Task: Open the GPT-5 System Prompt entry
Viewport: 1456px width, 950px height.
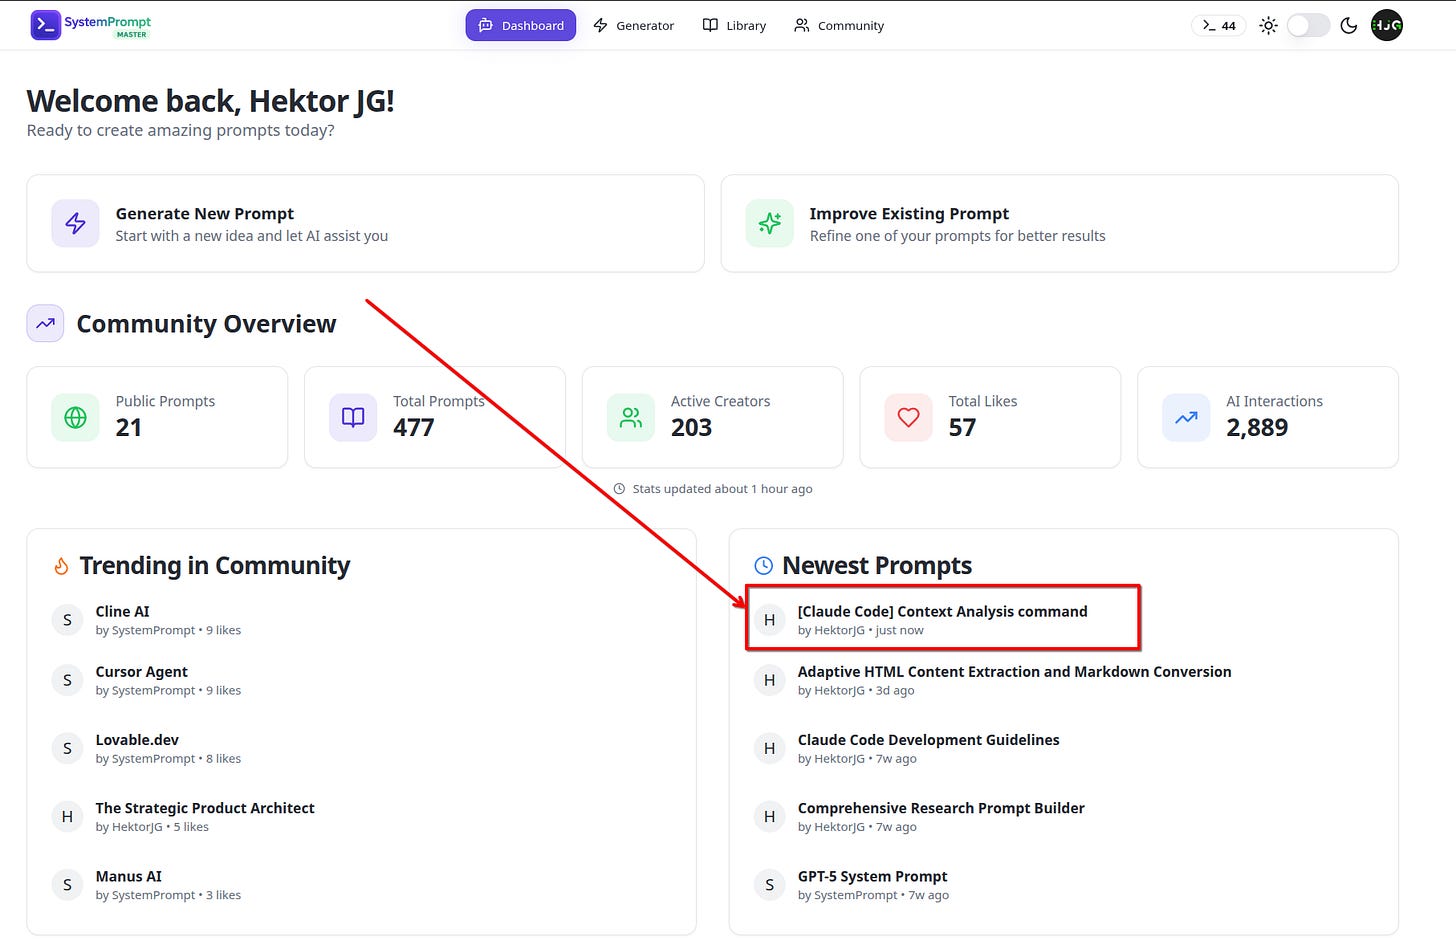Action: pyautogui.click(x=1064, y=884)
